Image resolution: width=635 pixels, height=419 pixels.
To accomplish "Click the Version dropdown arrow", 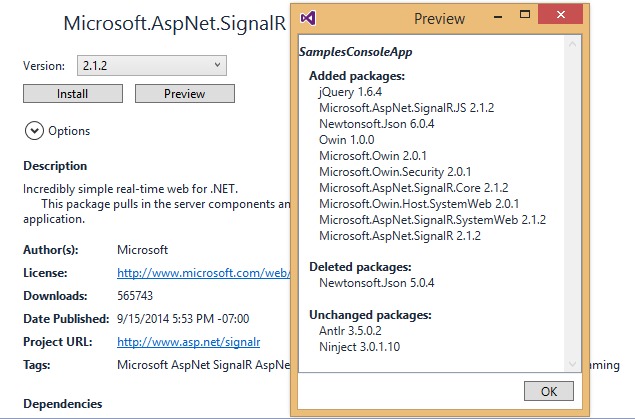I will click(217, 65).
